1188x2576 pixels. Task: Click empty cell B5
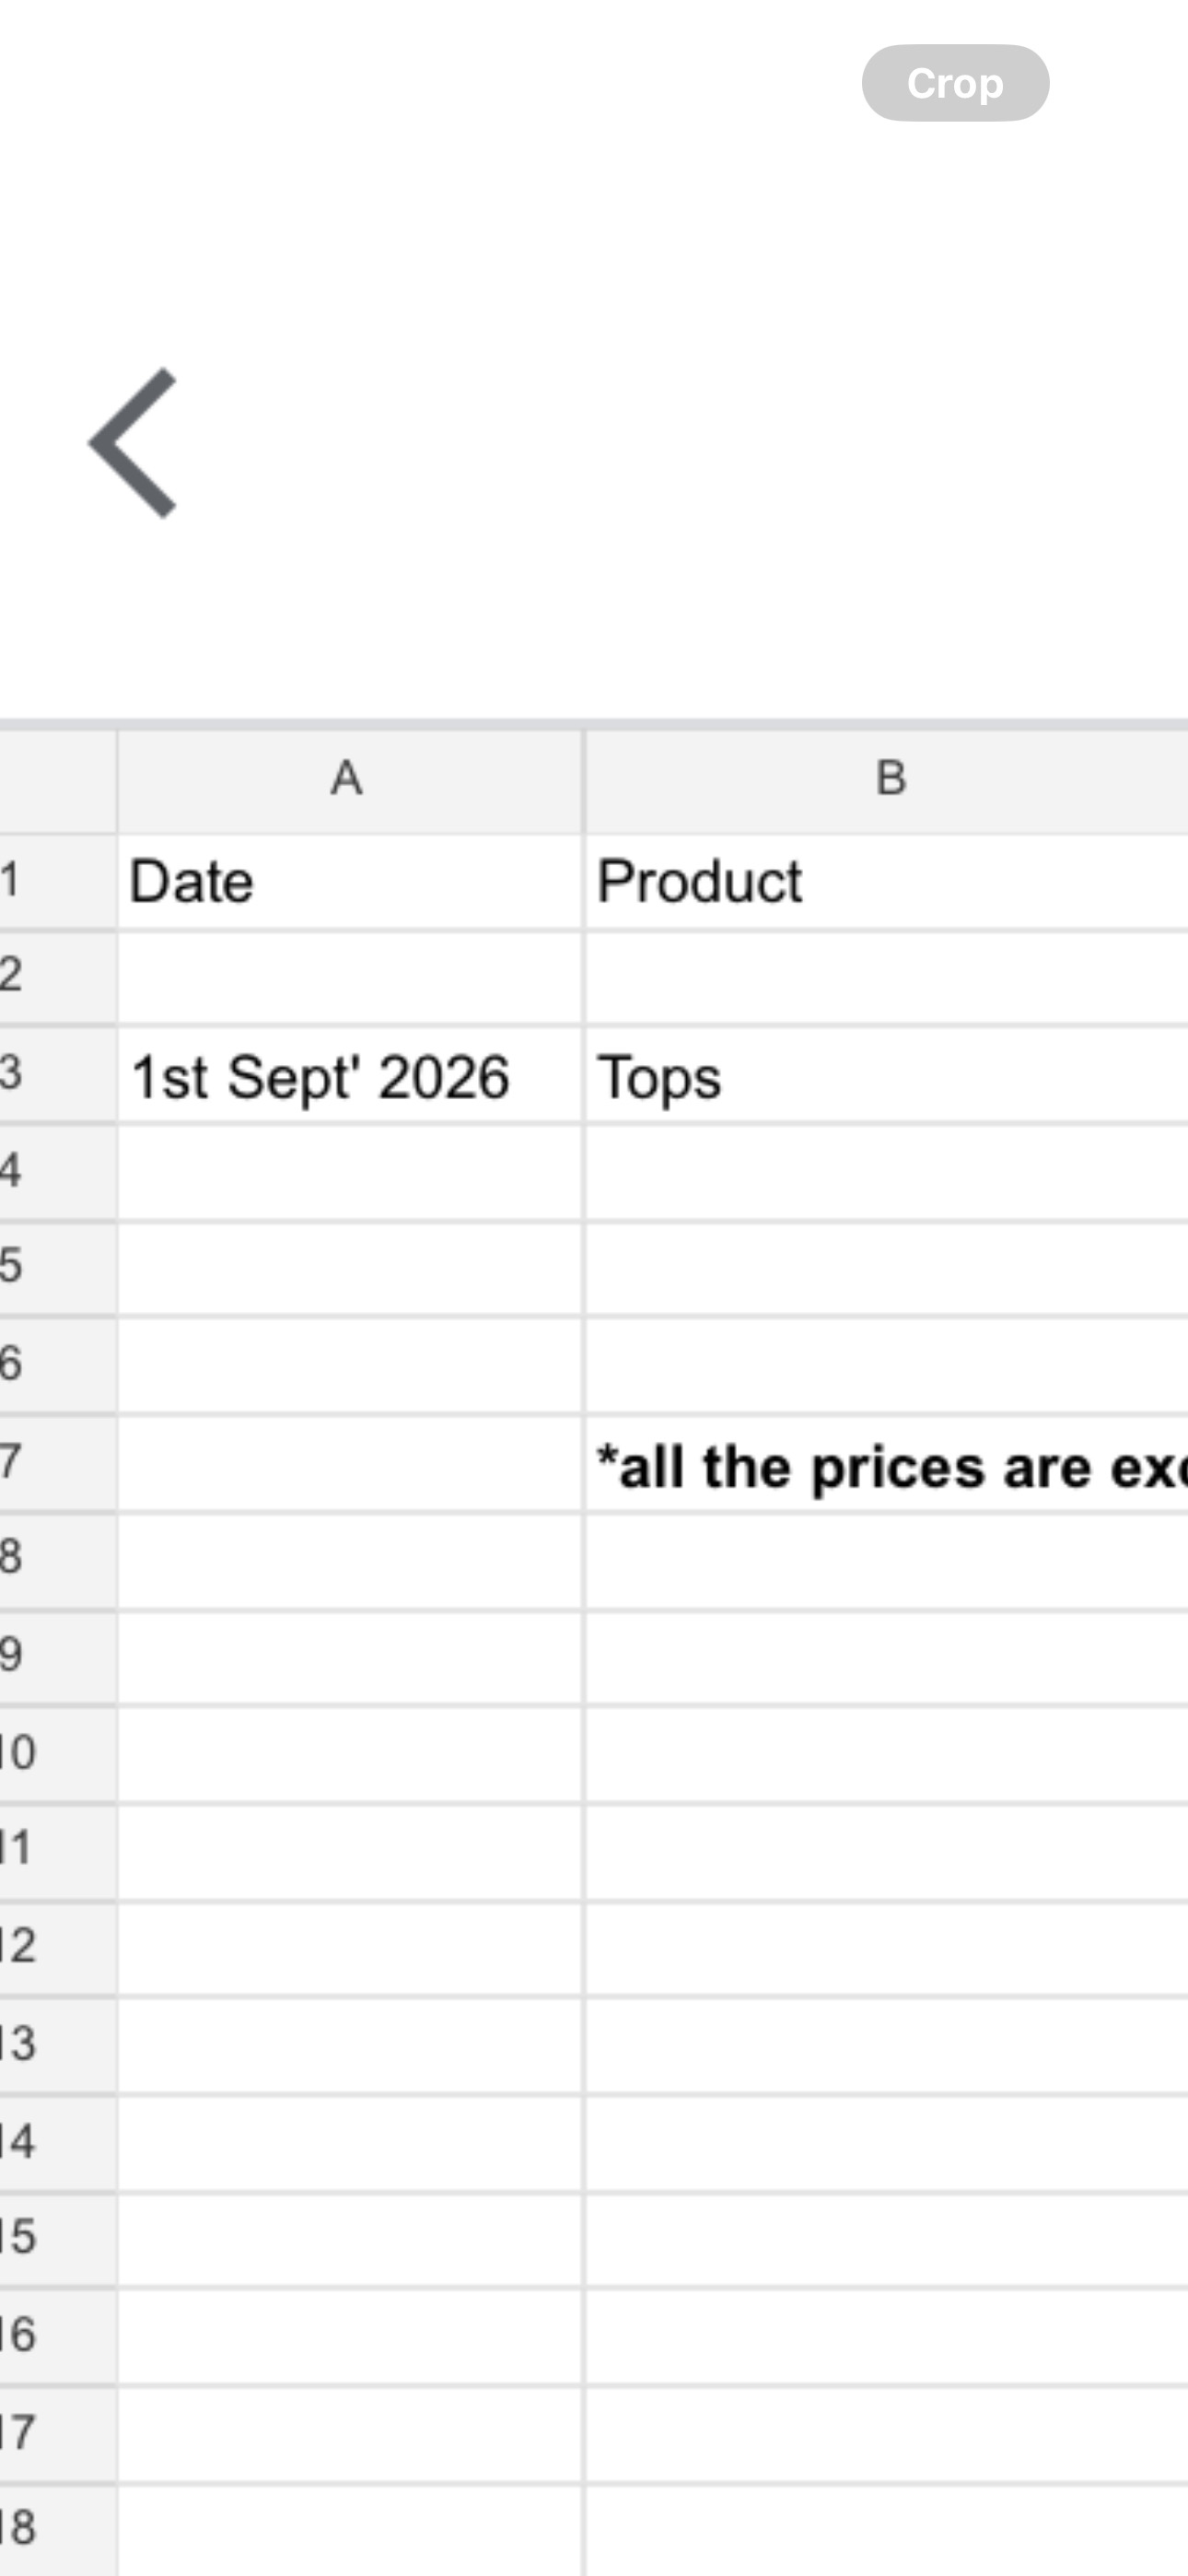click(x=887, y=1269)
